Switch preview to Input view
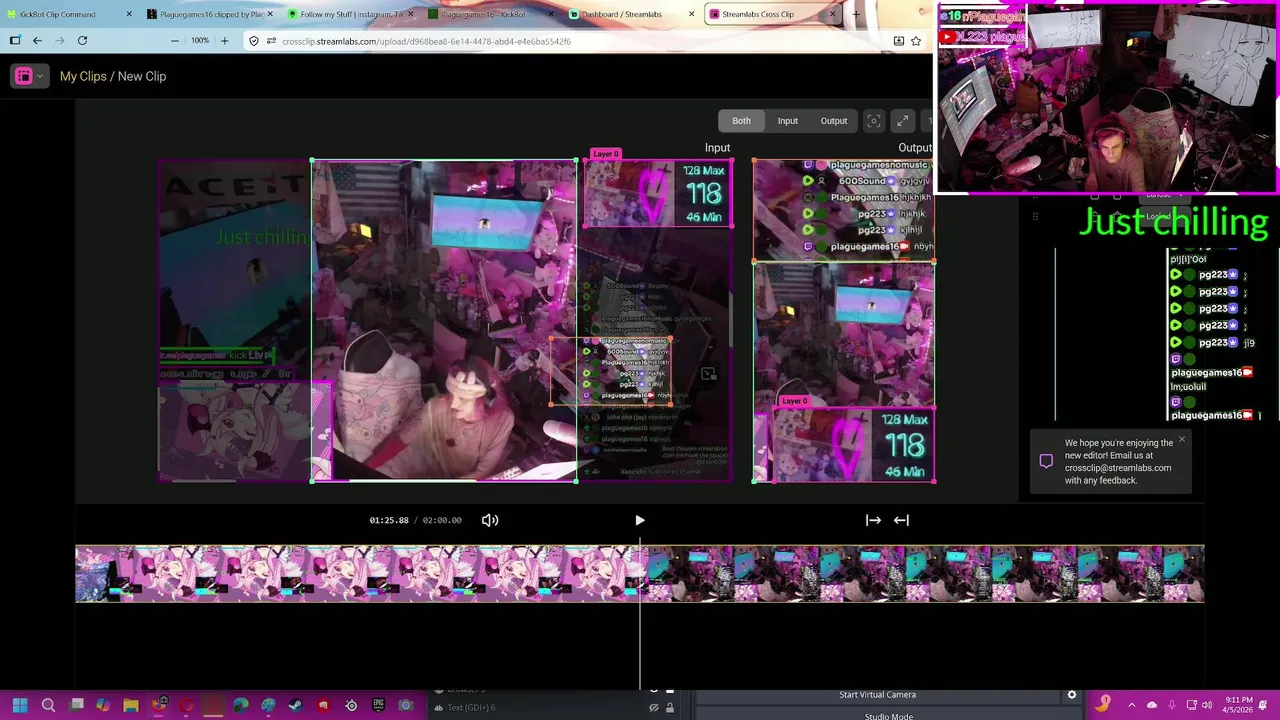 (788, 121)
